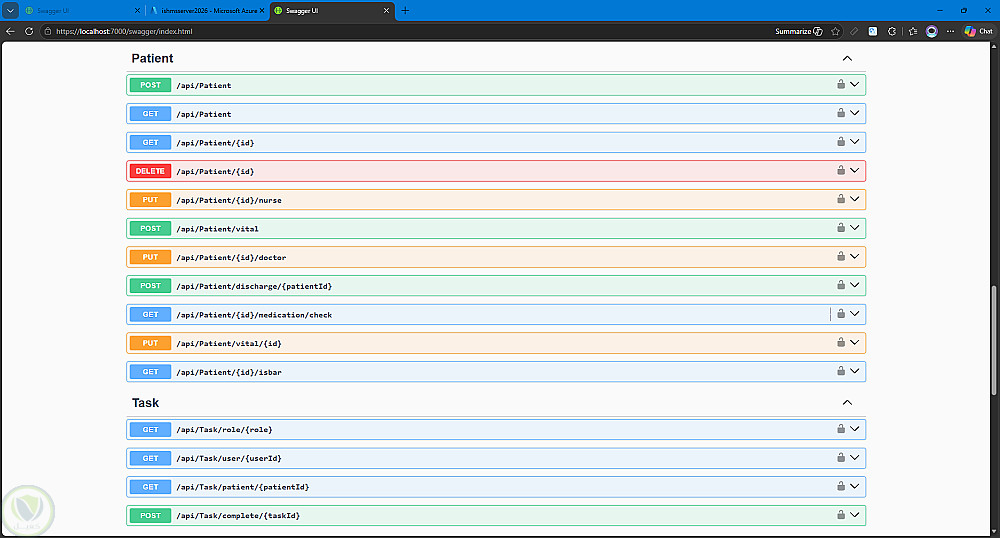1000x538 pixels.
Task: Click the authorization lock on DELETE /api/Patient/{id}
Action: pyautogui.click(x=841, y=170)
